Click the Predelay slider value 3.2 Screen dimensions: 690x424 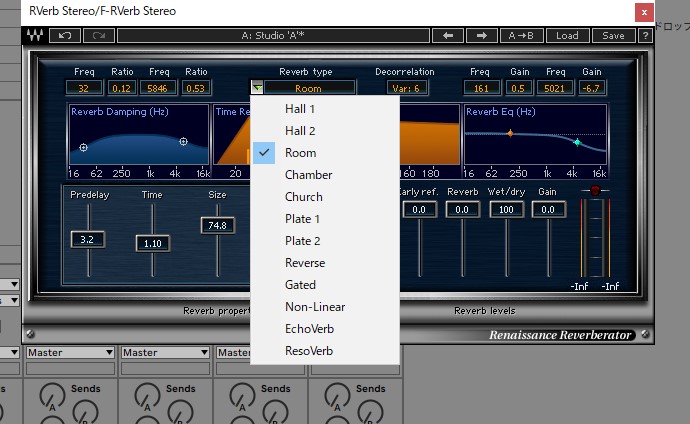(x=88, y=240)
